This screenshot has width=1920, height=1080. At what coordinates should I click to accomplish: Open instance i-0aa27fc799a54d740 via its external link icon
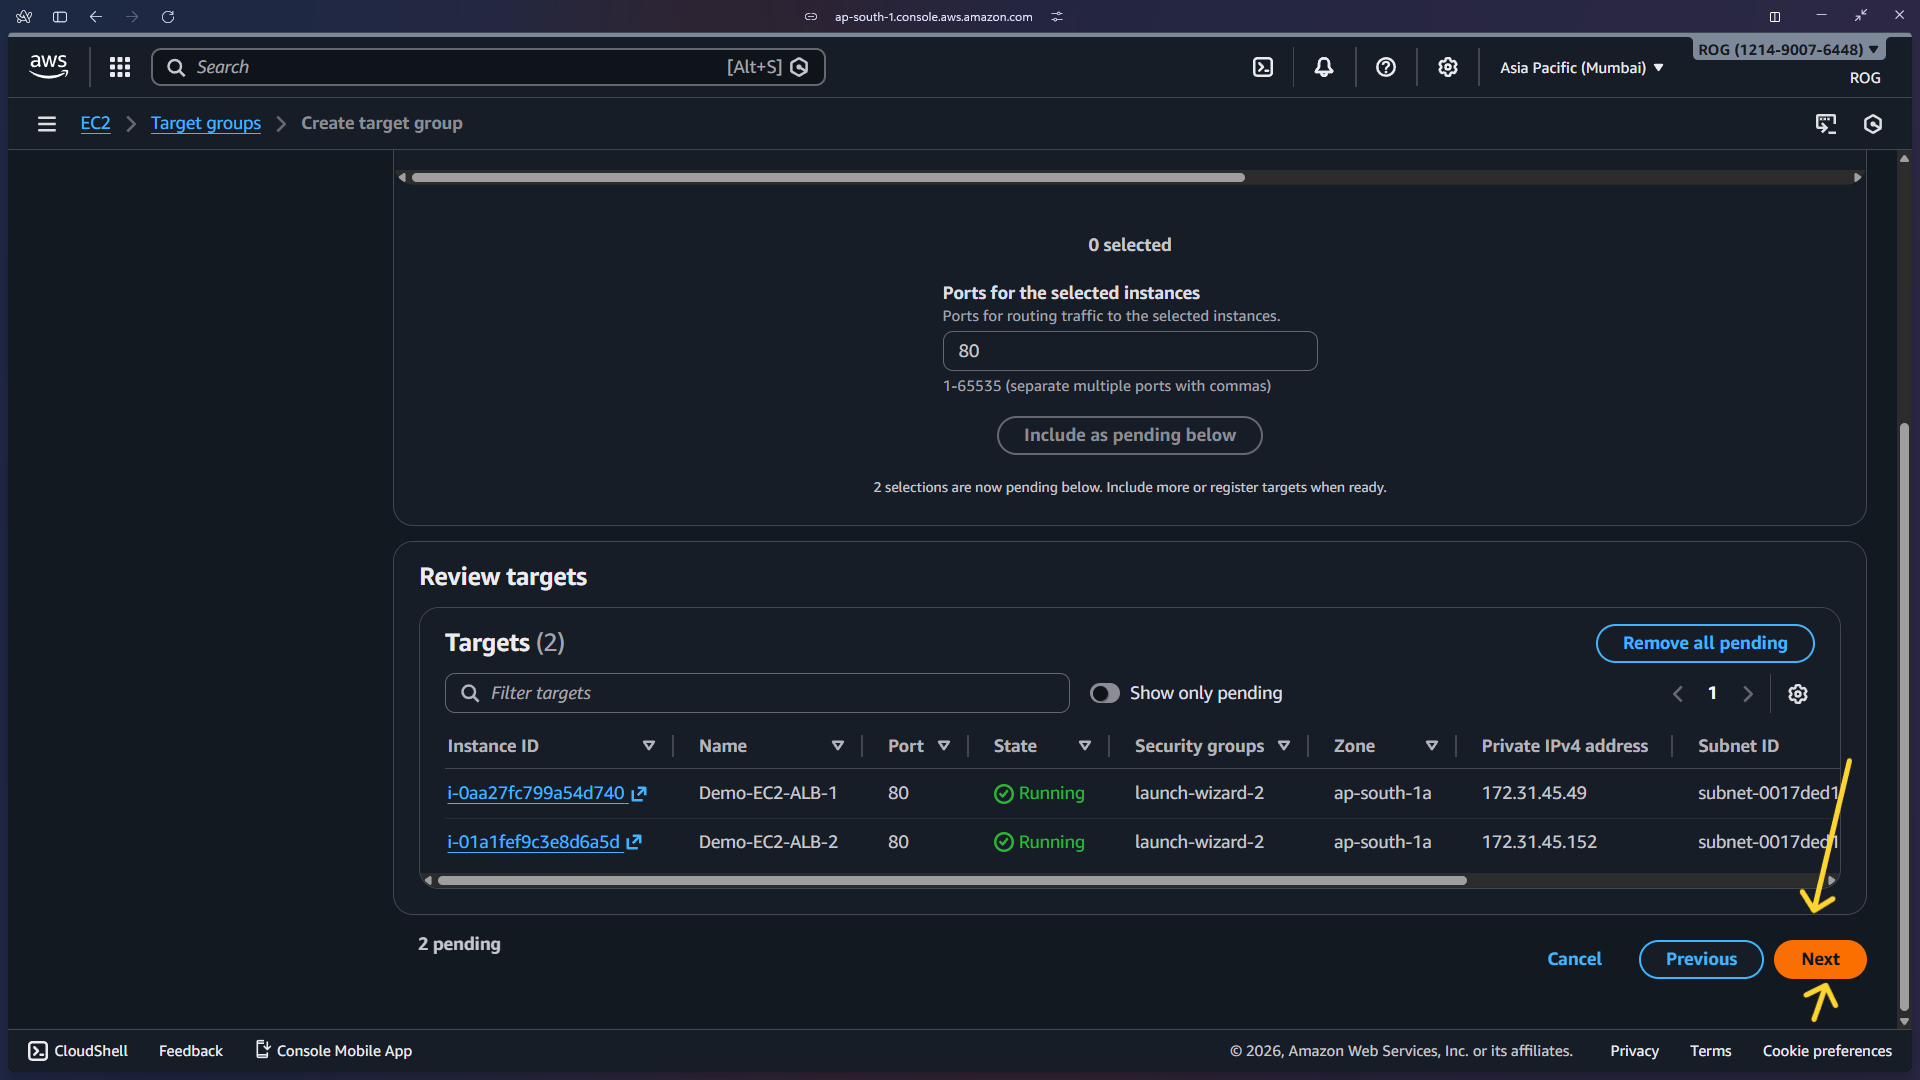[x=640, y=794]
